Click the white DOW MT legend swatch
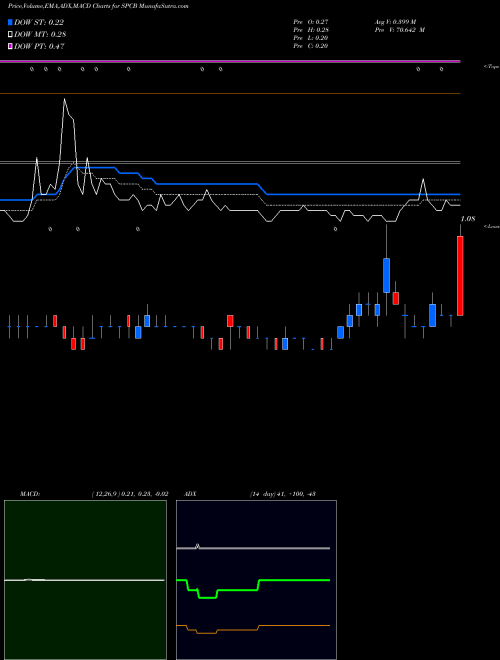 pyautogui.click(x=11, y=35)
